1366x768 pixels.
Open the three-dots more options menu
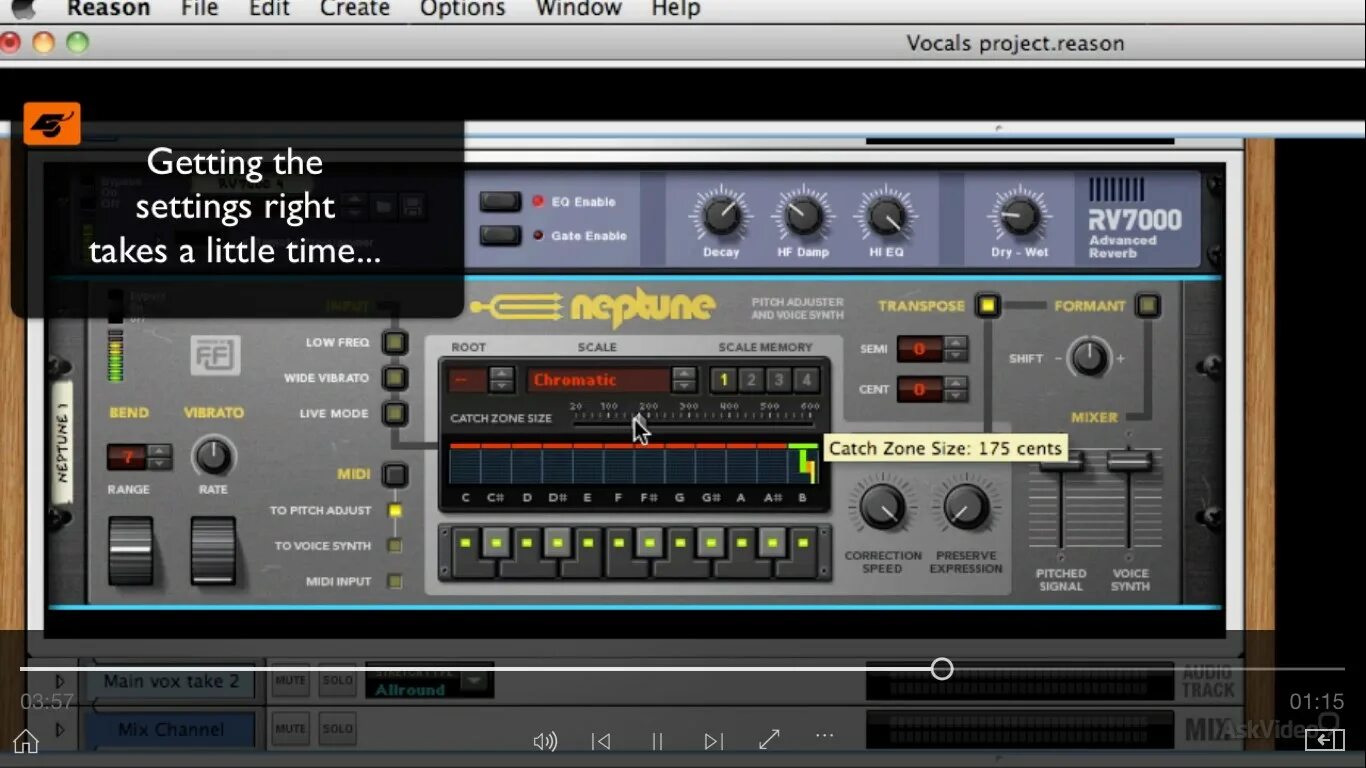click(824, 735)
